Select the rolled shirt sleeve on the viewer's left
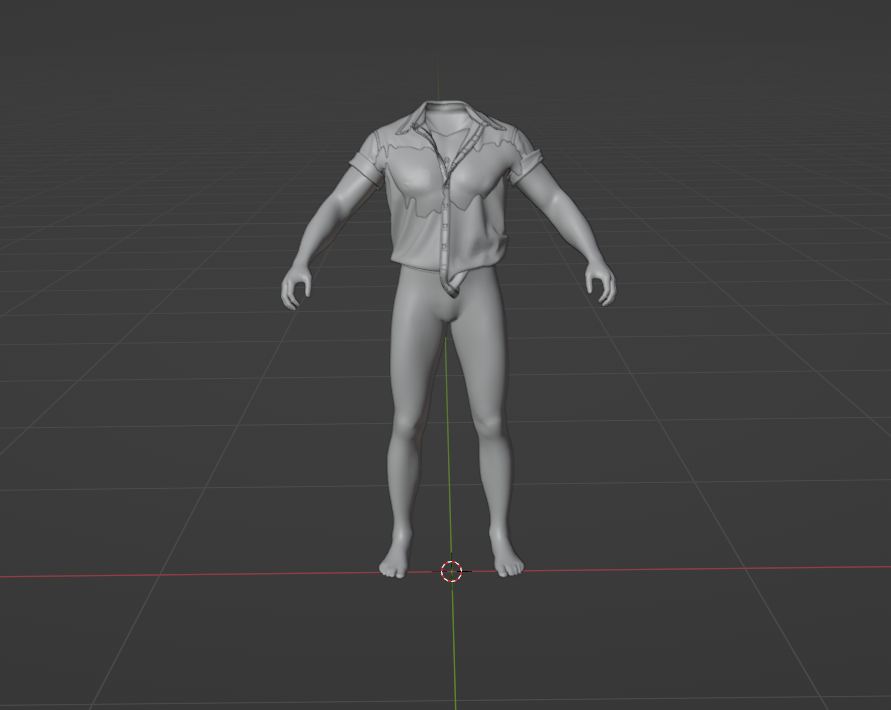 coord(367,160)
